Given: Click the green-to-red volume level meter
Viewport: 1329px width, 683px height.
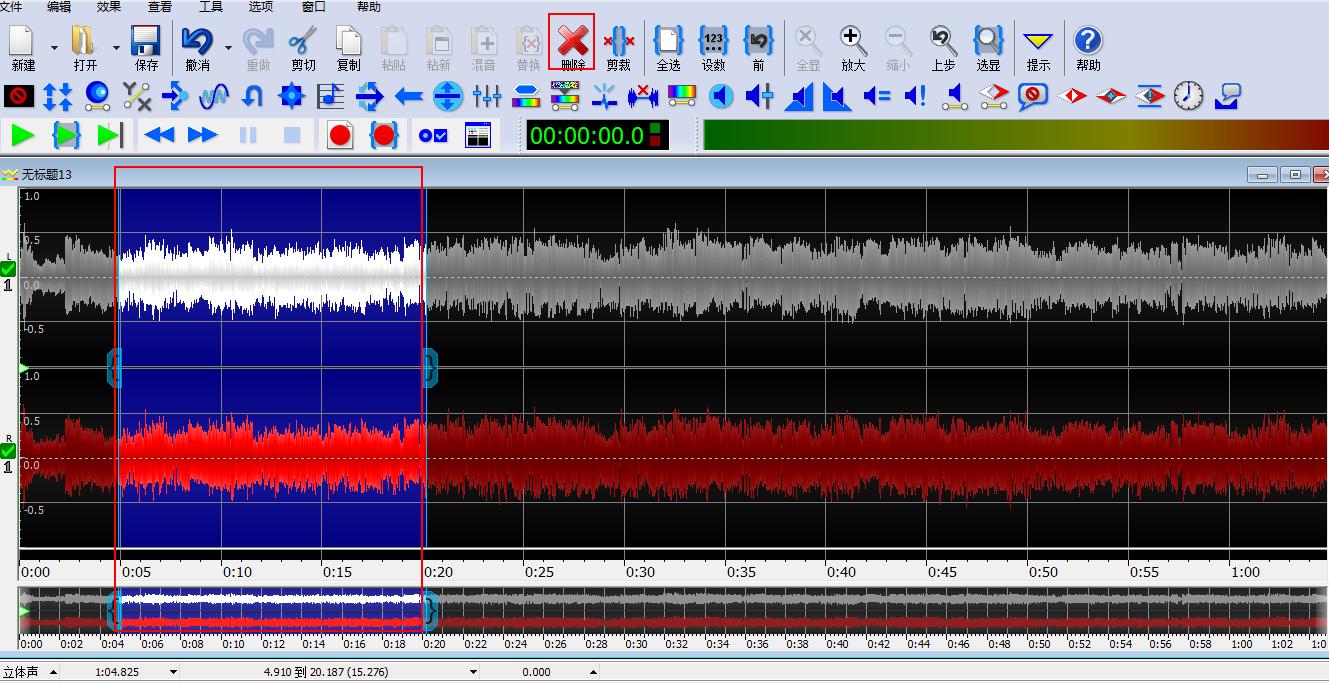Looking at the screenshot, I should pyautogui.click(x=1015, y=135).
